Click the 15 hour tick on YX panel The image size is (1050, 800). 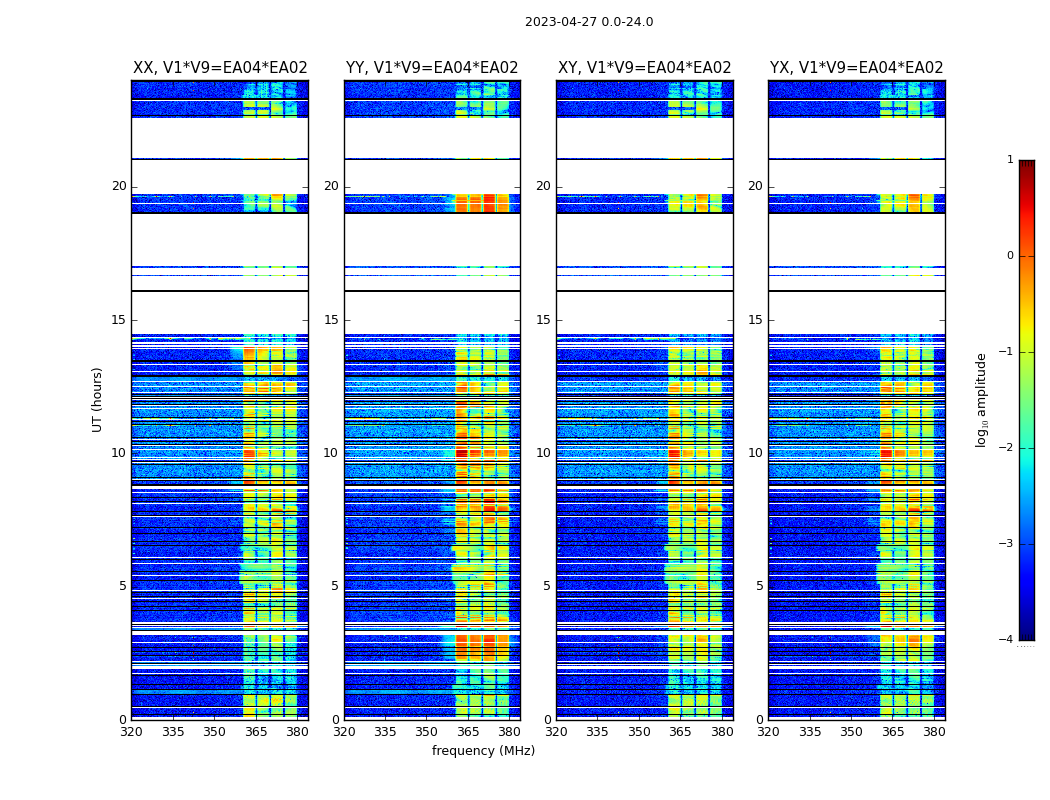click(x=755, y=320)
